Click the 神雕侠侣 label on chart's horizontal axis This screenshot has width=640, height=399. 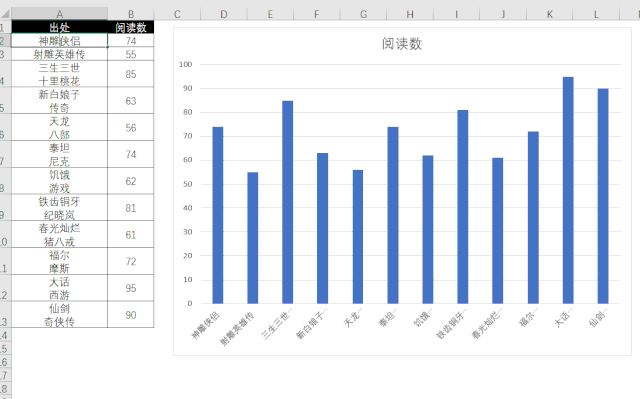[205, 326]
